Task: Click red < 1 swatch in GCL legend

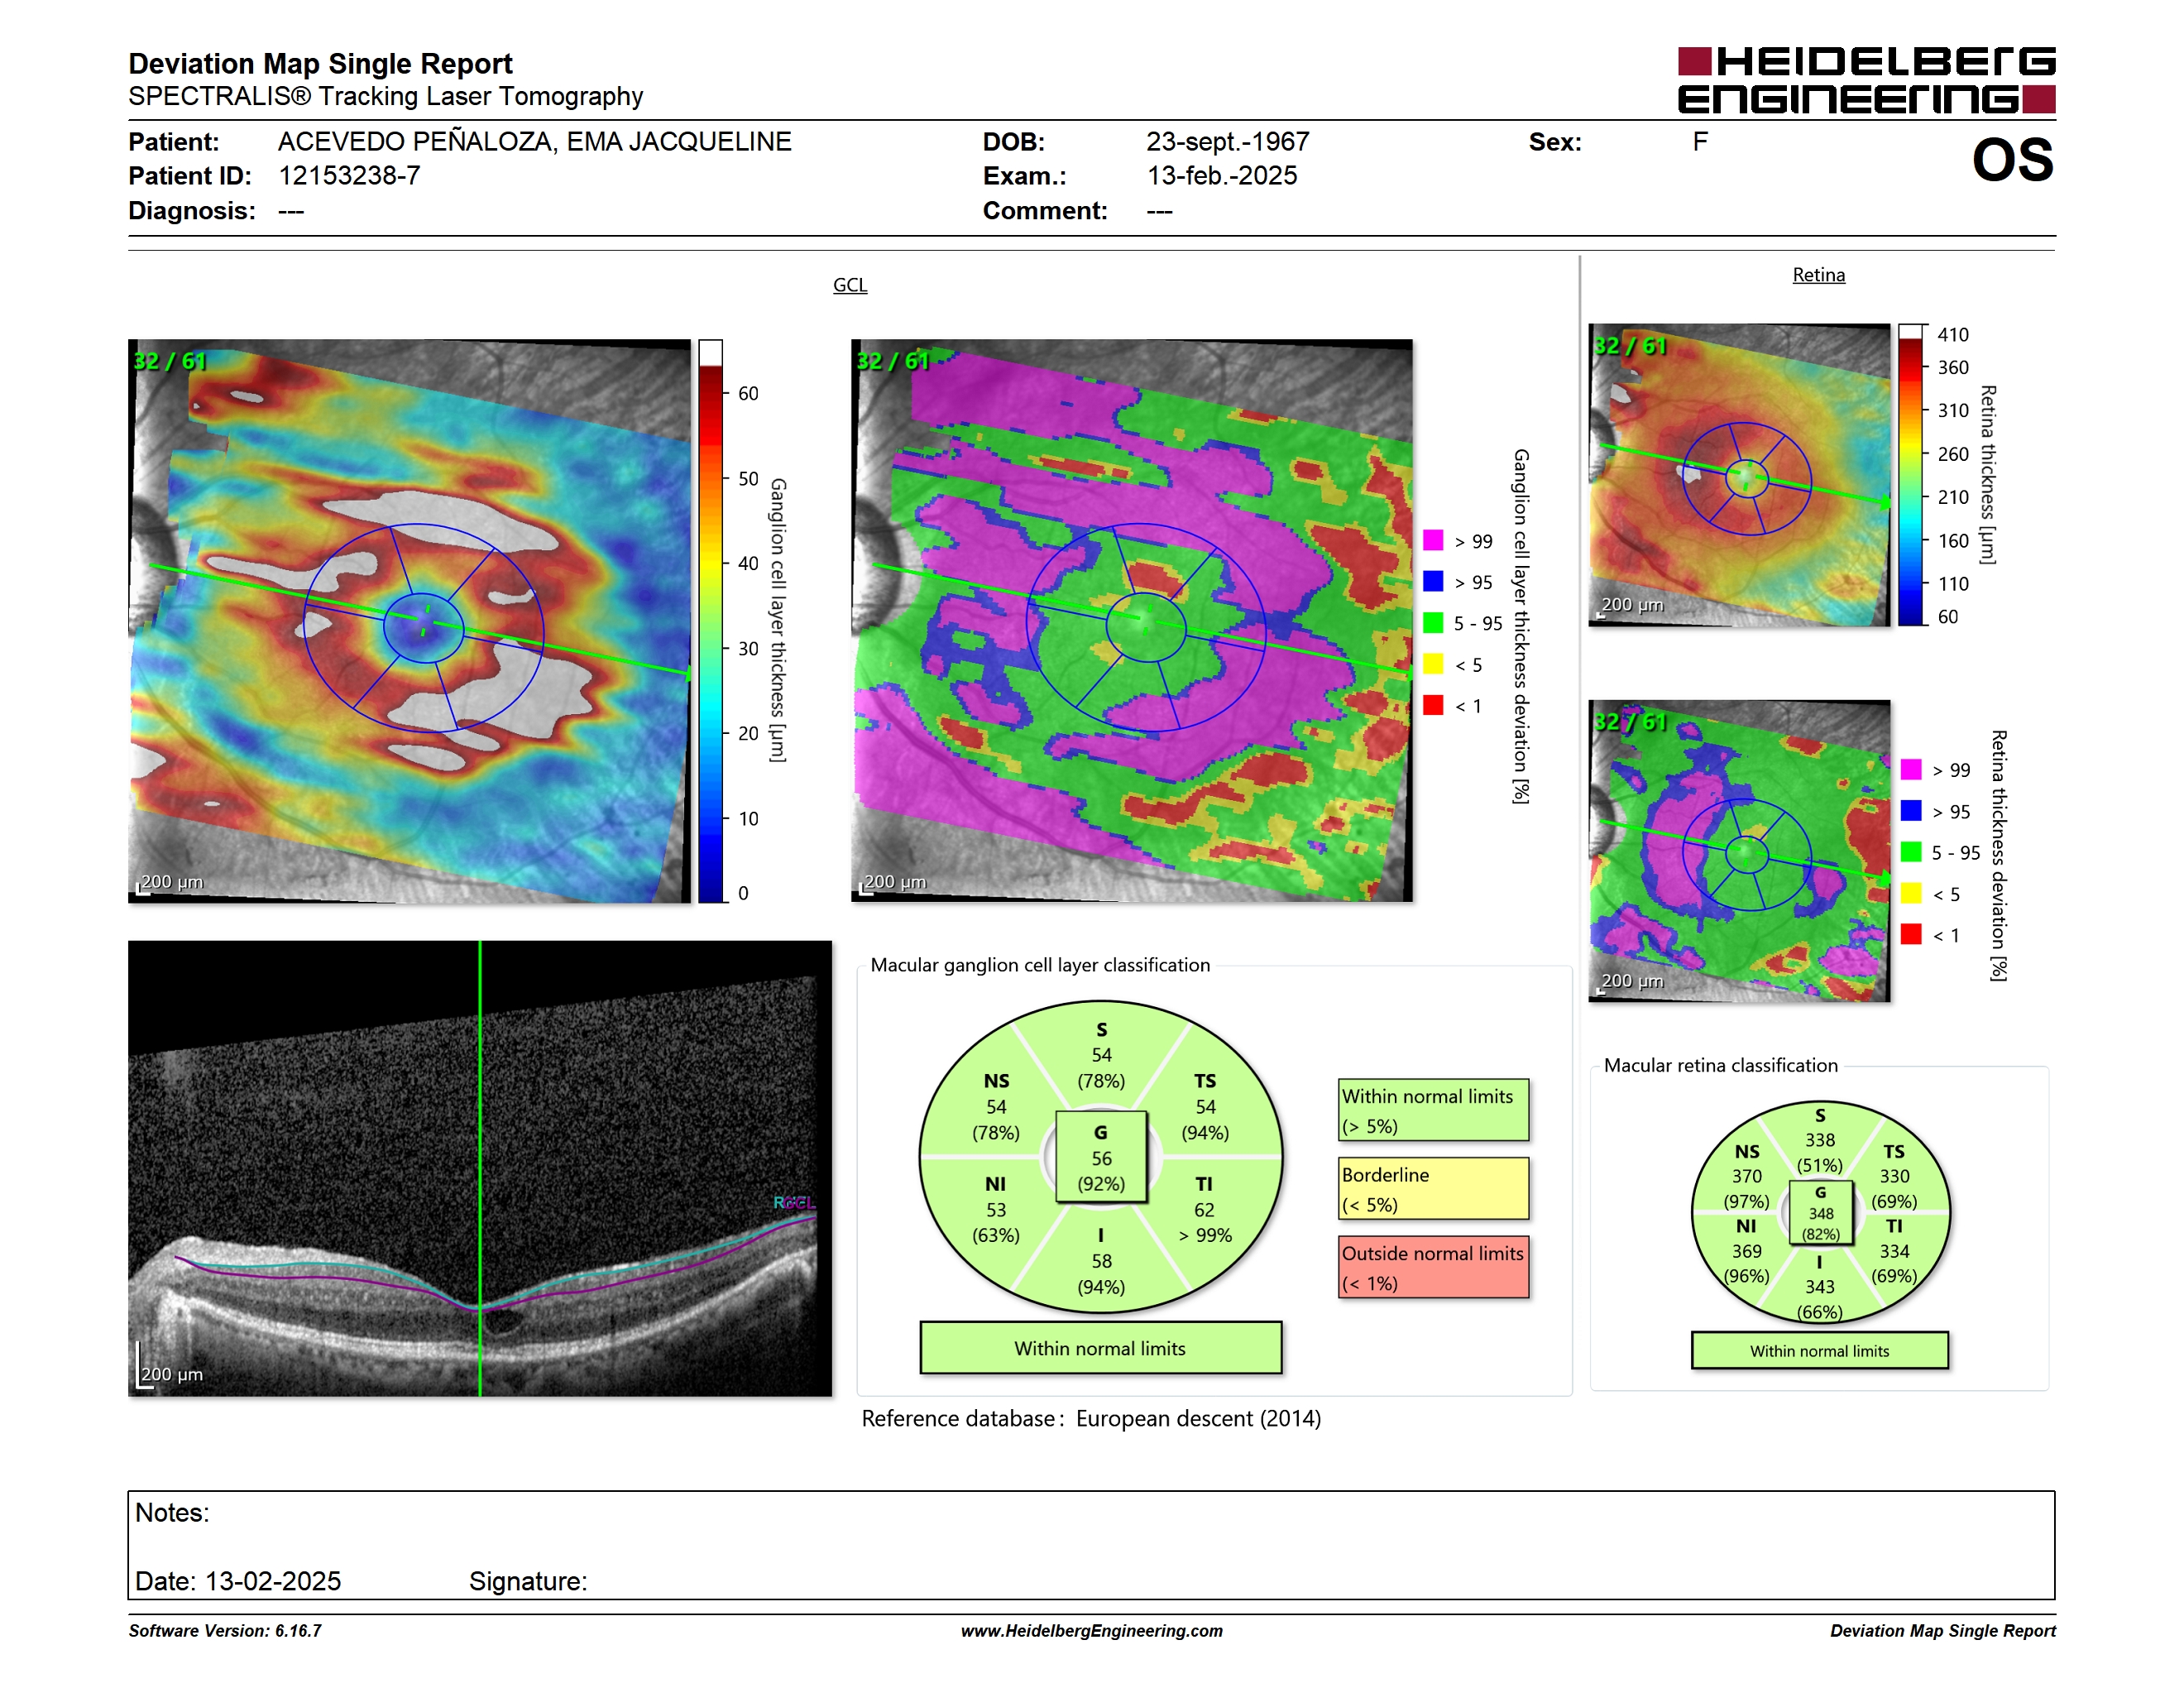Action: (1433, 705)
